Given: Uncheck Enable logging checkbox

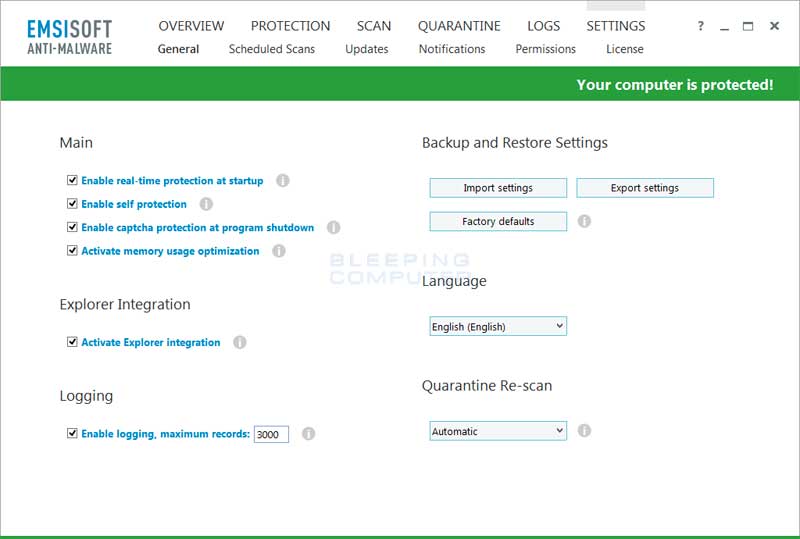Looking at the screenshot, I should tap(72, 433).
